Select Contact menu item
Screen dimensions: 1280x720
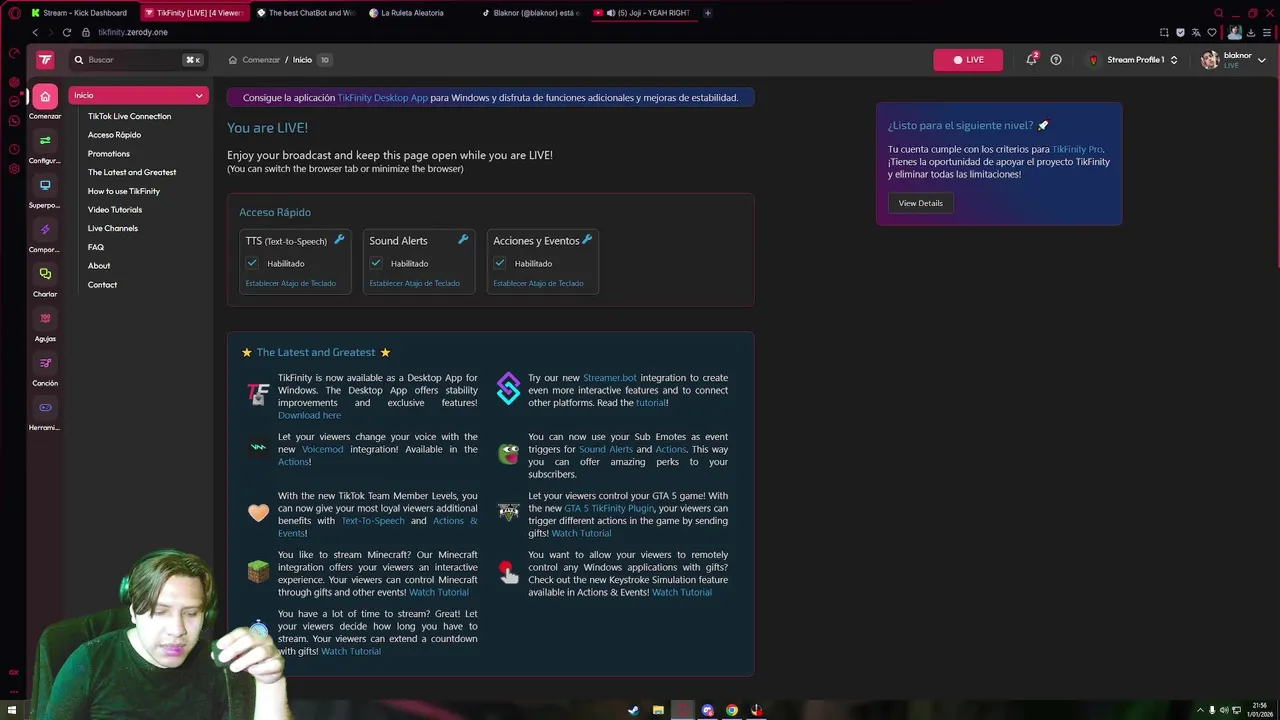(102, 285)
